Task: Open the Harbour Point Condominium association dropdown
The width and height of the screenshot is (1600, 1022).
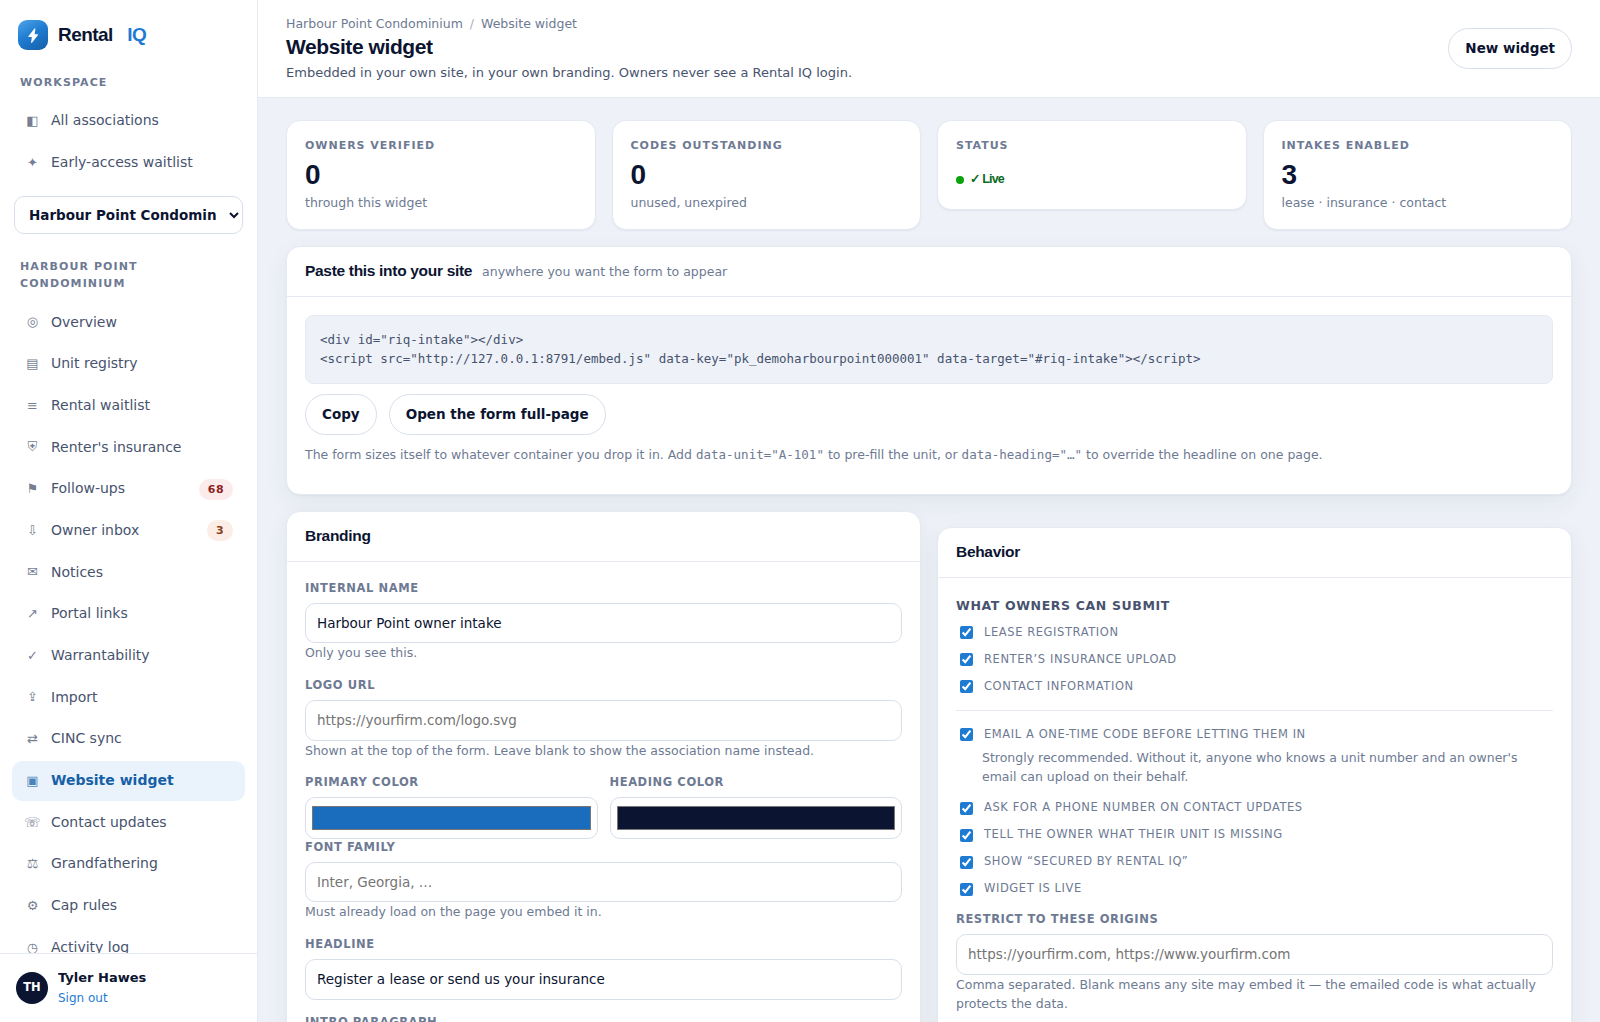Action: 128,215
